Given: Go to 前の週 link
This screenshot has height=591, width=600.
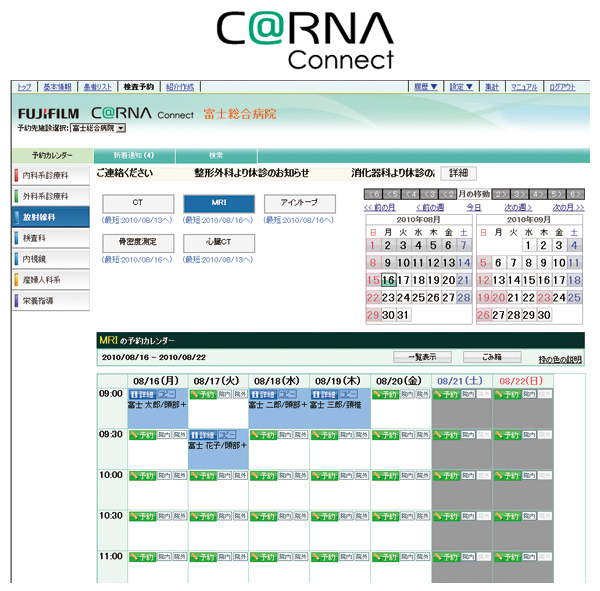Looking at the screenshot, I should (430, 207).
